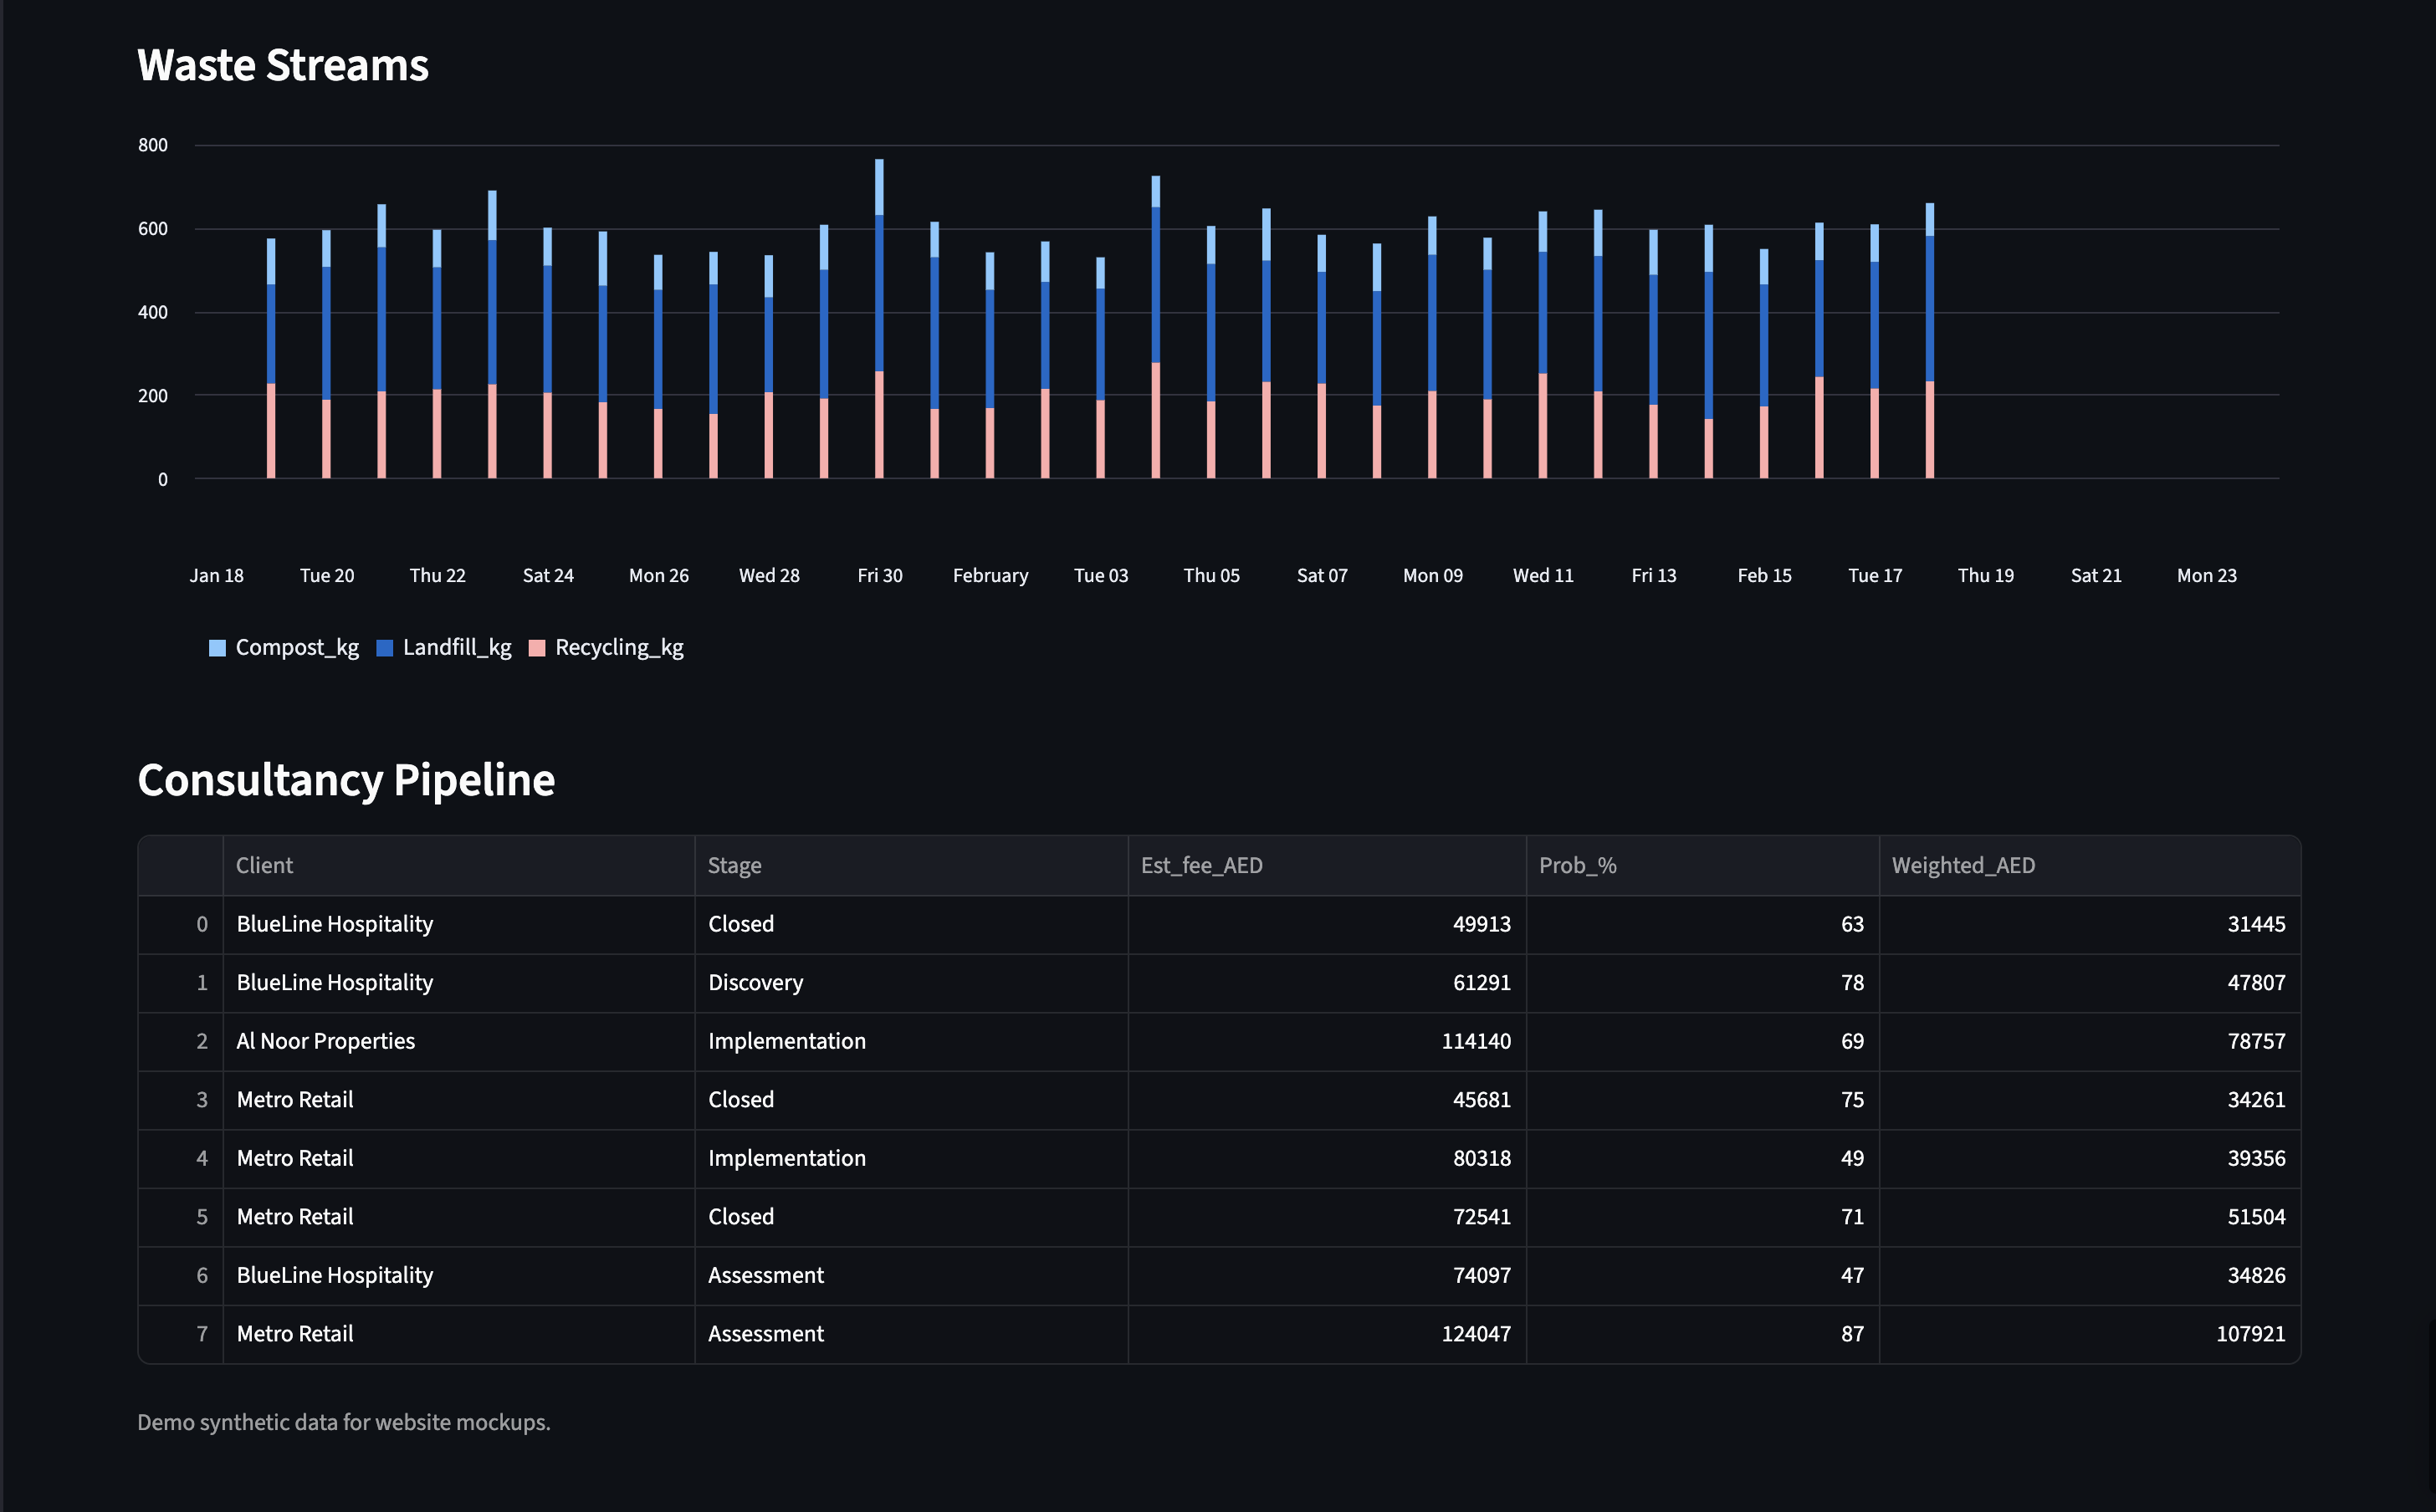Click the 107921 weighted value cell
The height and width of the screenshot is (1512, 2436).
(2250, 1333)
